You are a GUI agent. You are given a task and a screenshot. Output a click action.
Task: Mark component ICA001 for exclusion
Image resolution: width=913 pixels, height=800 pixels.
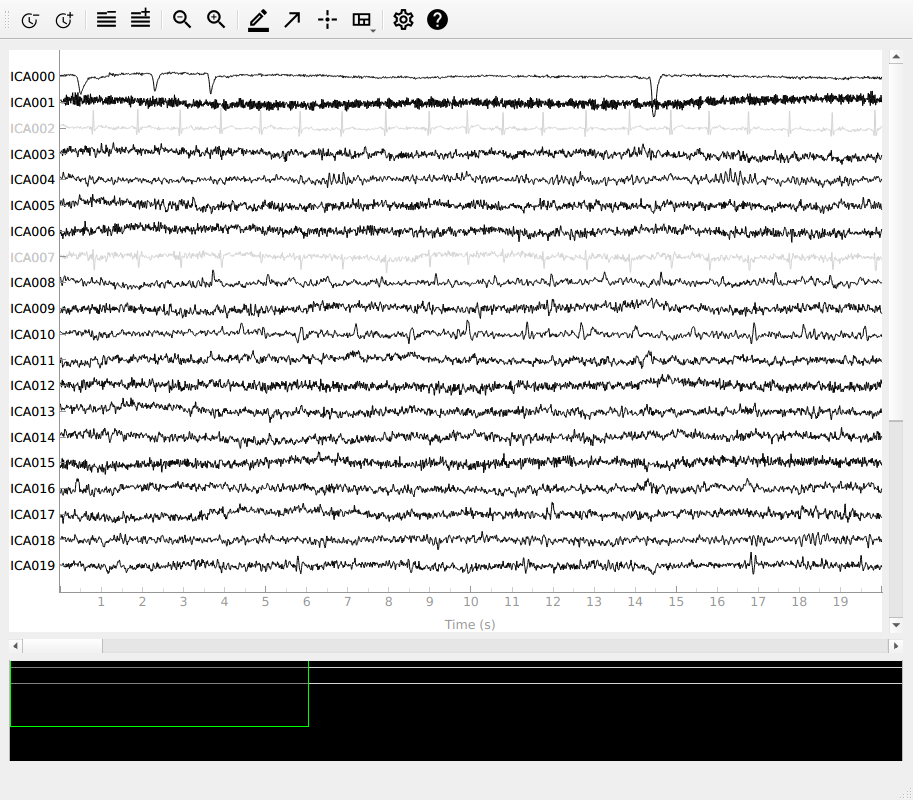tap(33, 102)
